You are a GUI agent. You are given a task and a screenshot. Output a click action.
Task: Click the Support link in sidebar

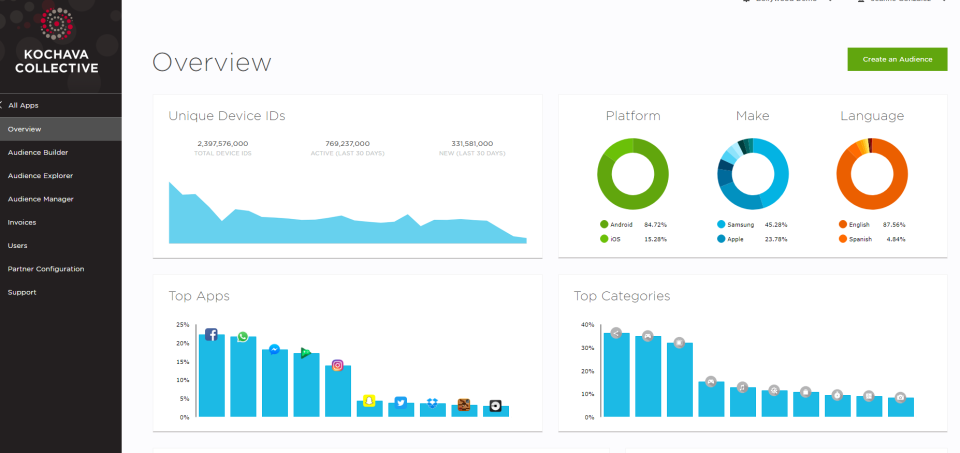point(22,292)
